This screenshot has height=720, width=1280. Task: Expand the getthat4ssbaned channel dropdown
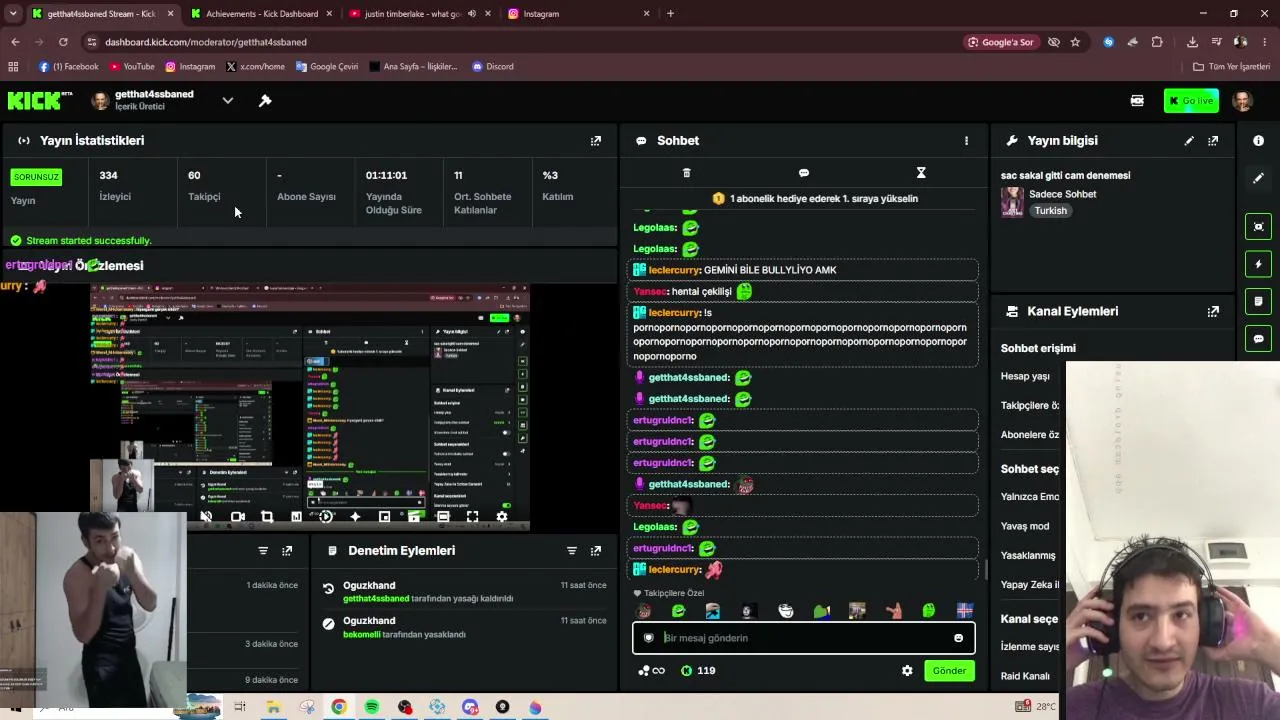228,100
